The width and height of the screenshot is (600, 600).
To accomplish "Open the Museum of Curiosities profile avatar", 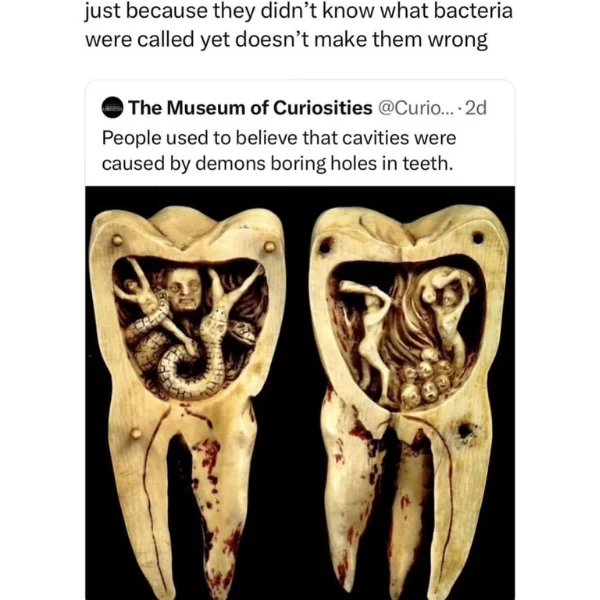I will pos(112,108).
